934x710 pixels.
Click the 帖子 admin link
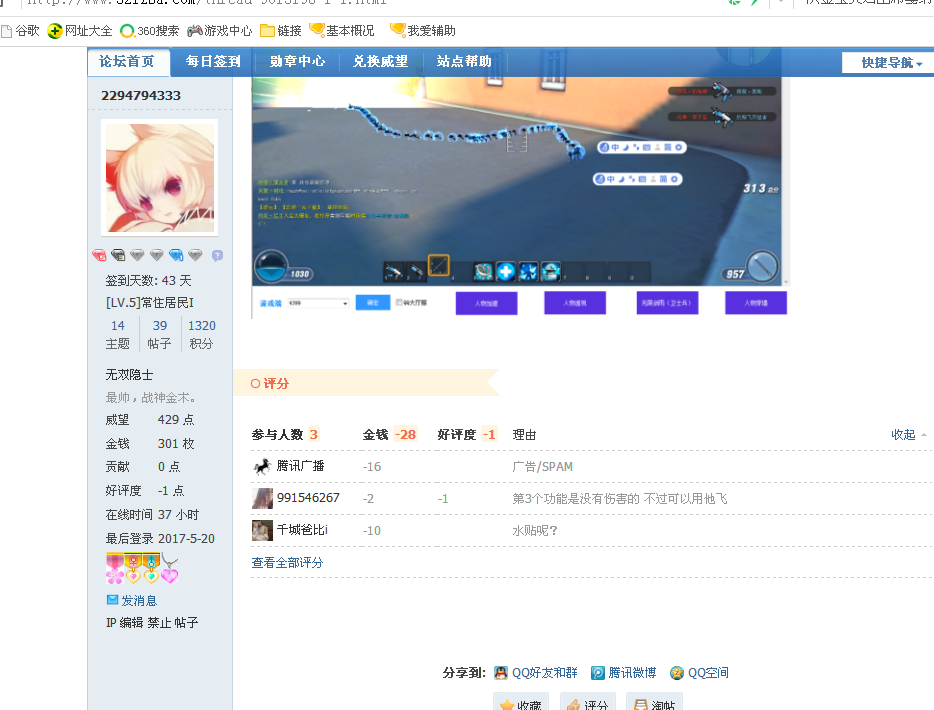tap(186, 623)
